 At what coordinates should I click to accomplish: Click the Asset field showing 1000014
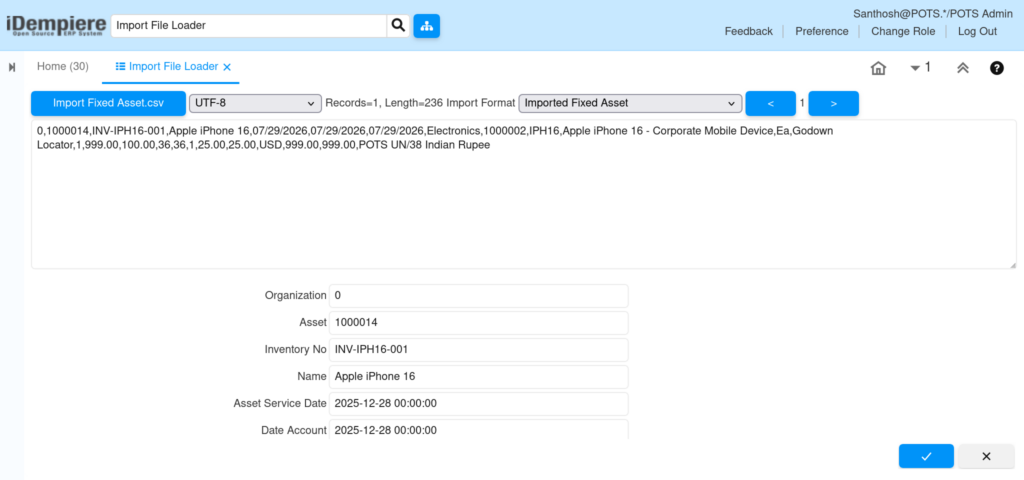(479, 323)
